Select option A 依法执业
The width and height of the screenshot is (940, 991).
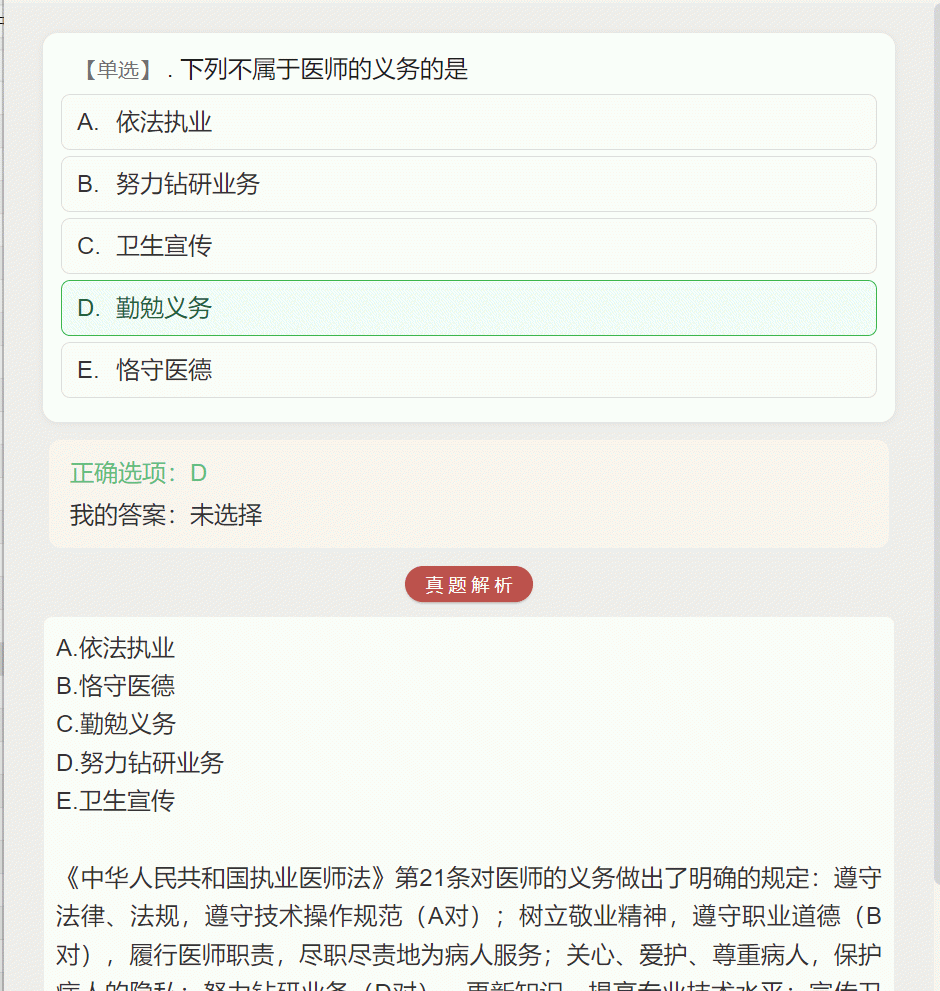[468, 122]
